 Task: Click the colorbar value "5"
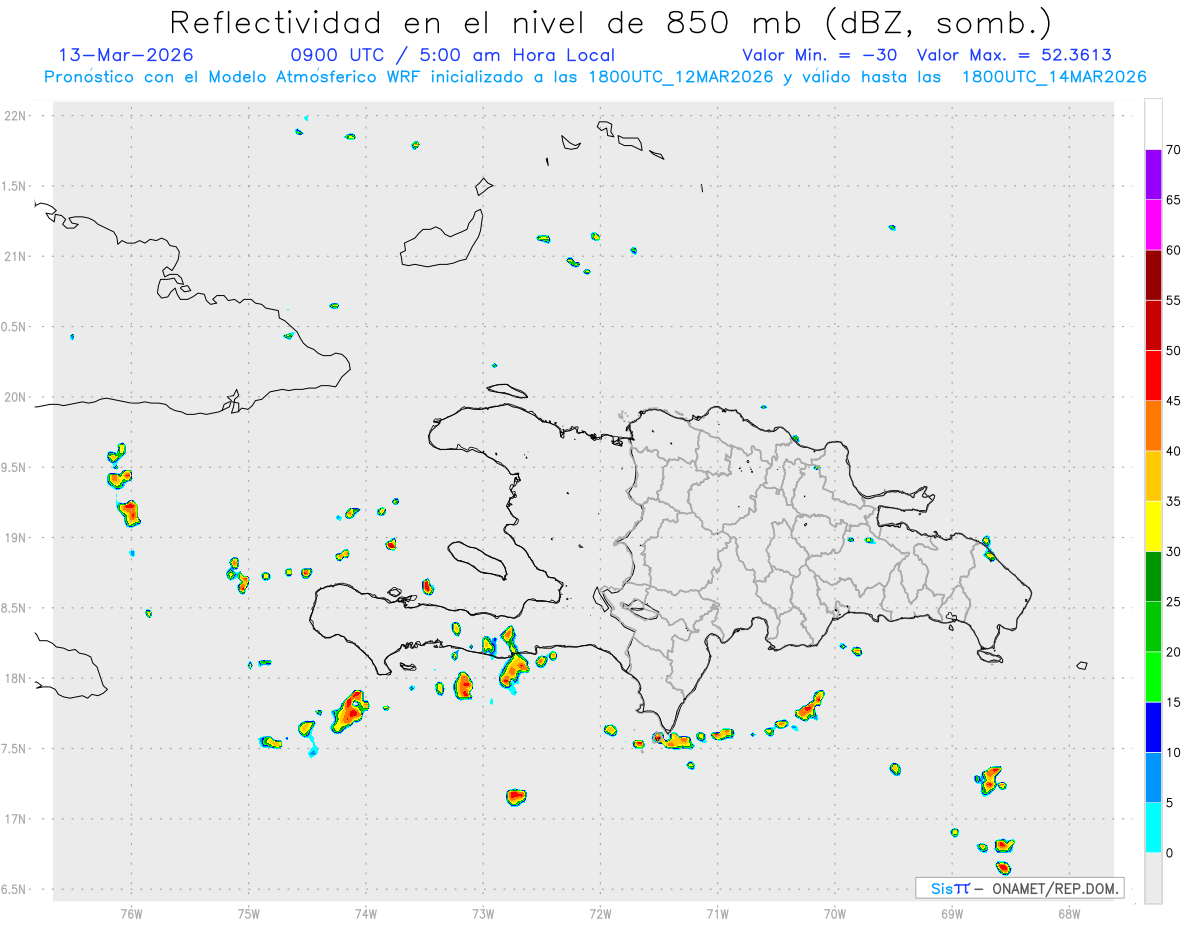click(x=1170, y=803)
